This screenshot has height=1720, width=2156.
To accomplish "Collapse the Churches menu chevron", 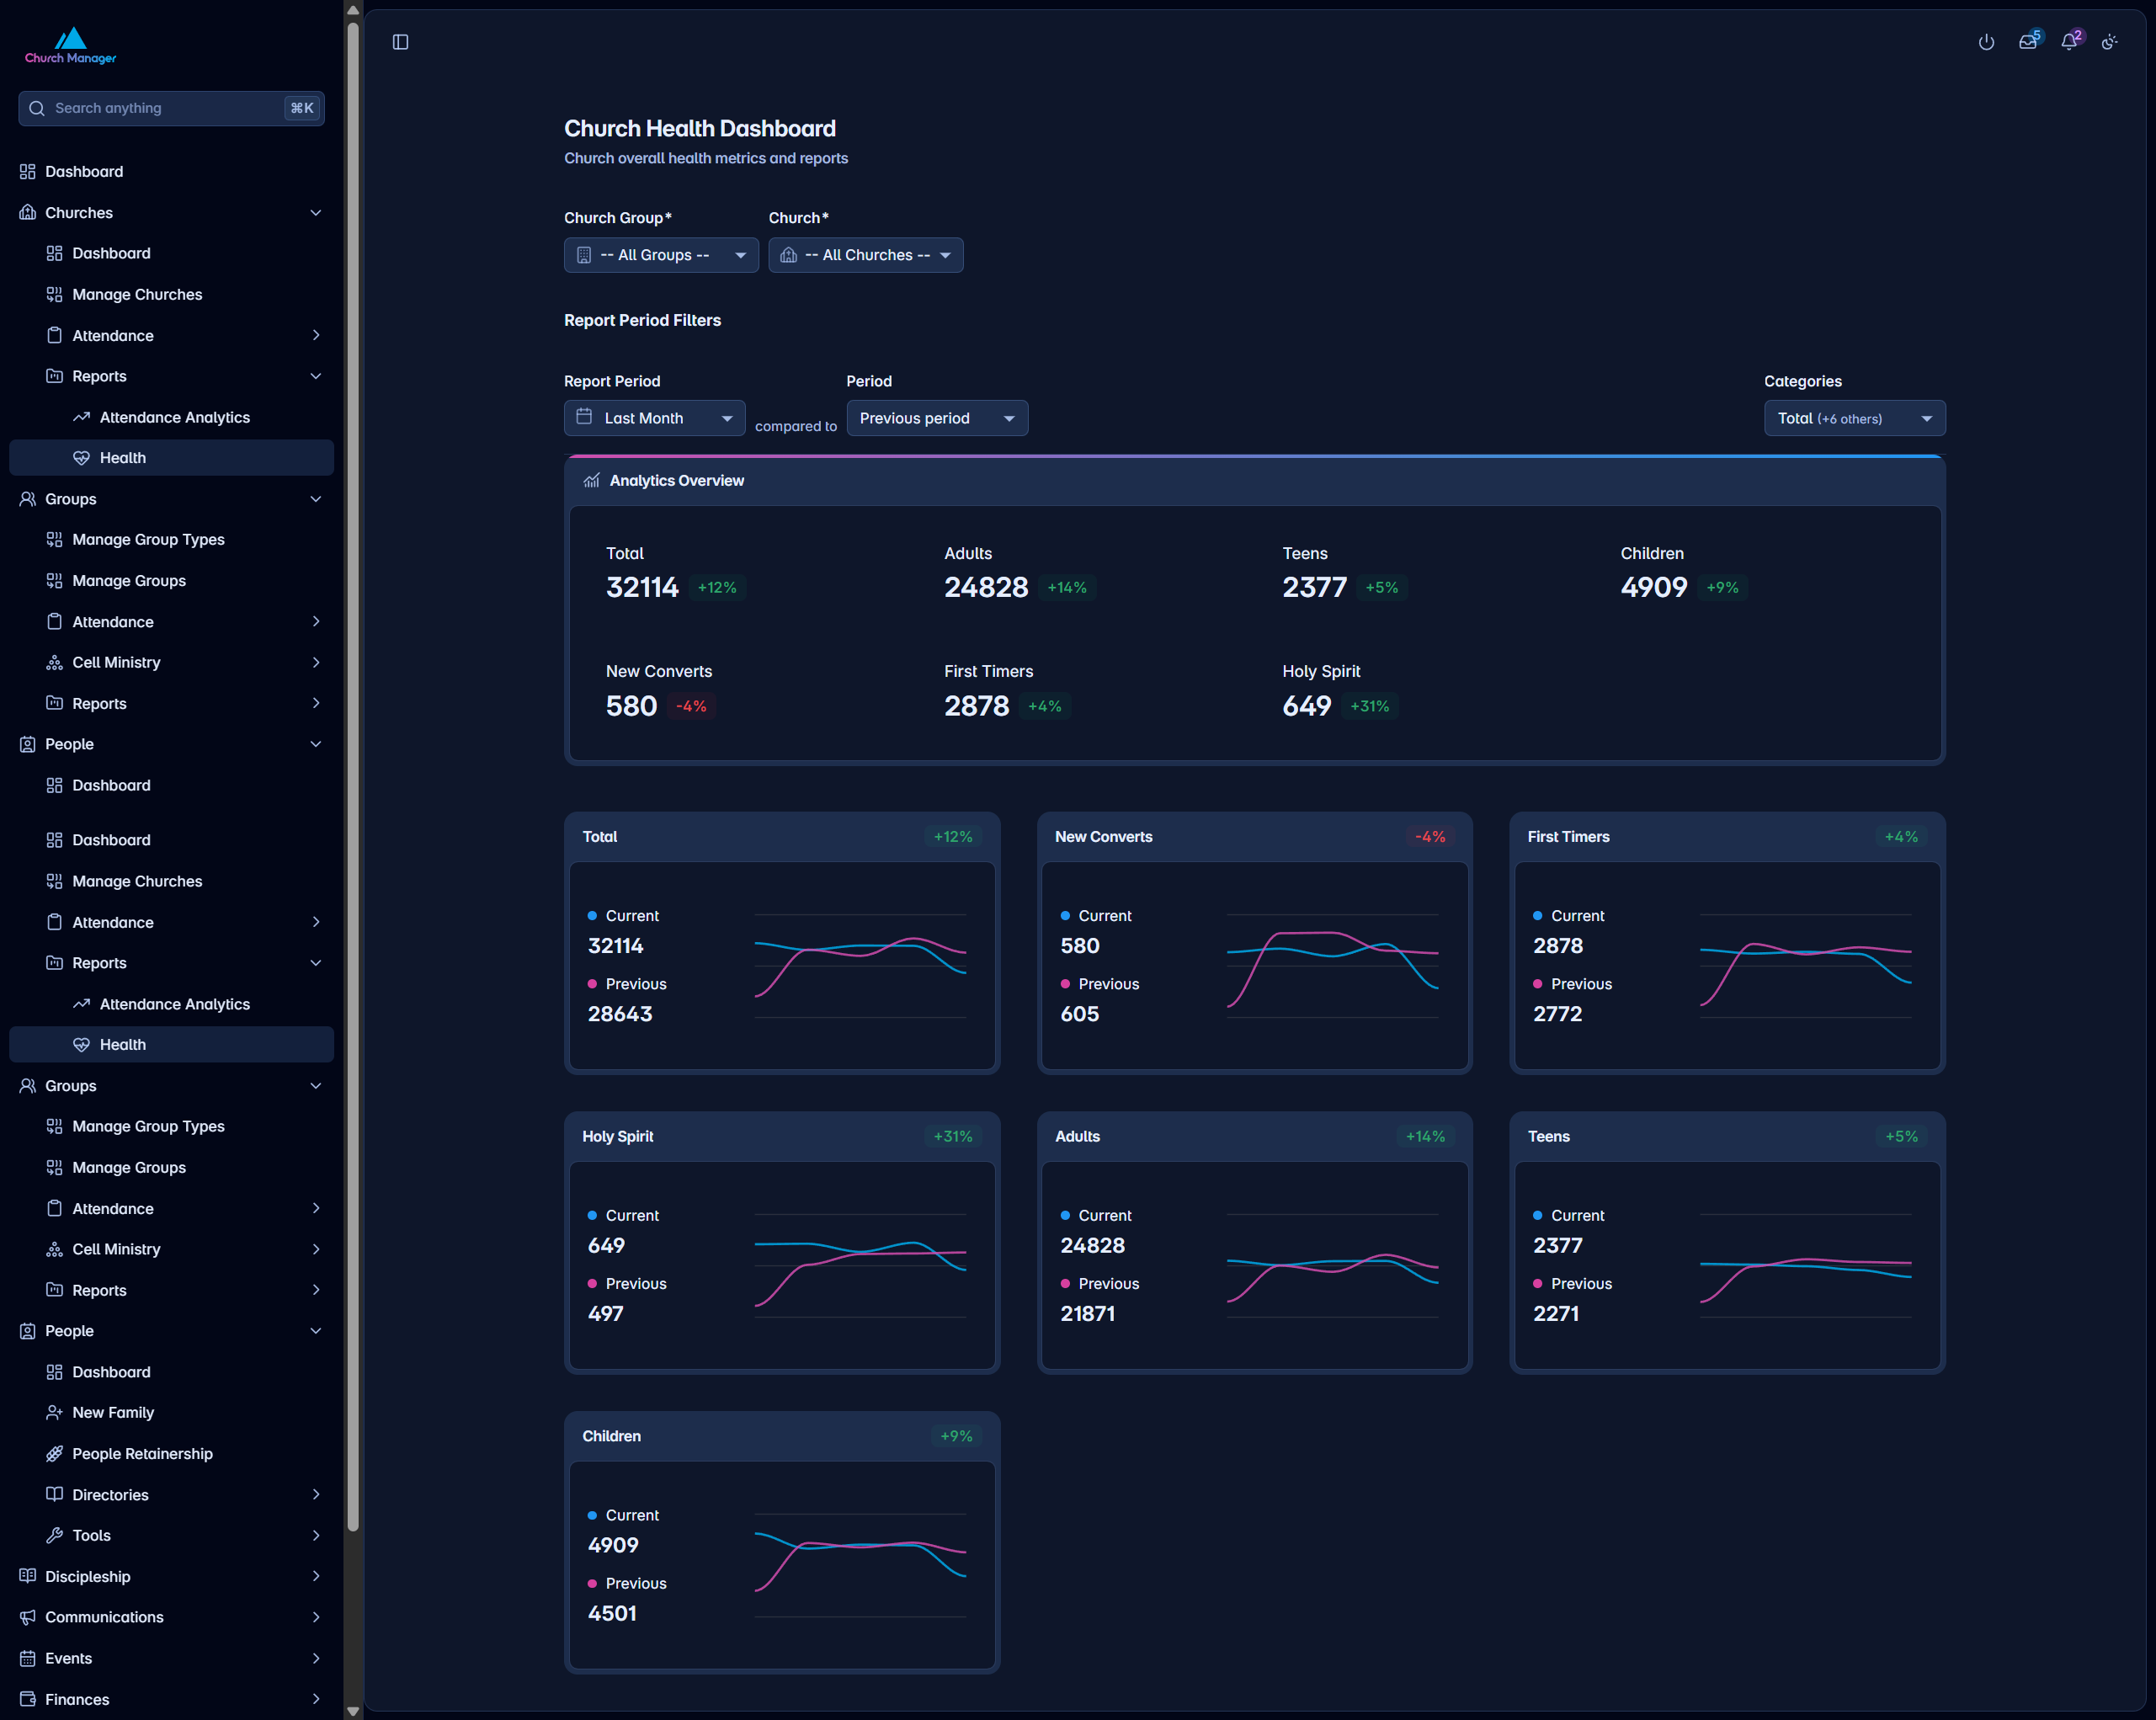I will [x=316, y=213].
